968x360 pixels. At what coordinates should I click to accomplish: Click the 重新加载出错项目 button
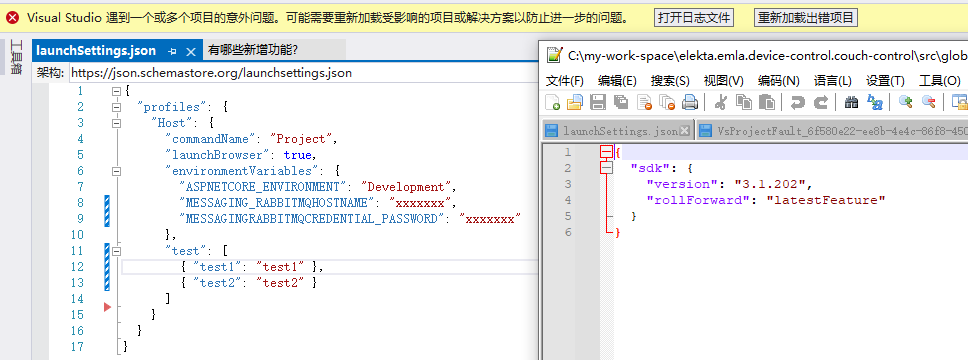(806, 18)
